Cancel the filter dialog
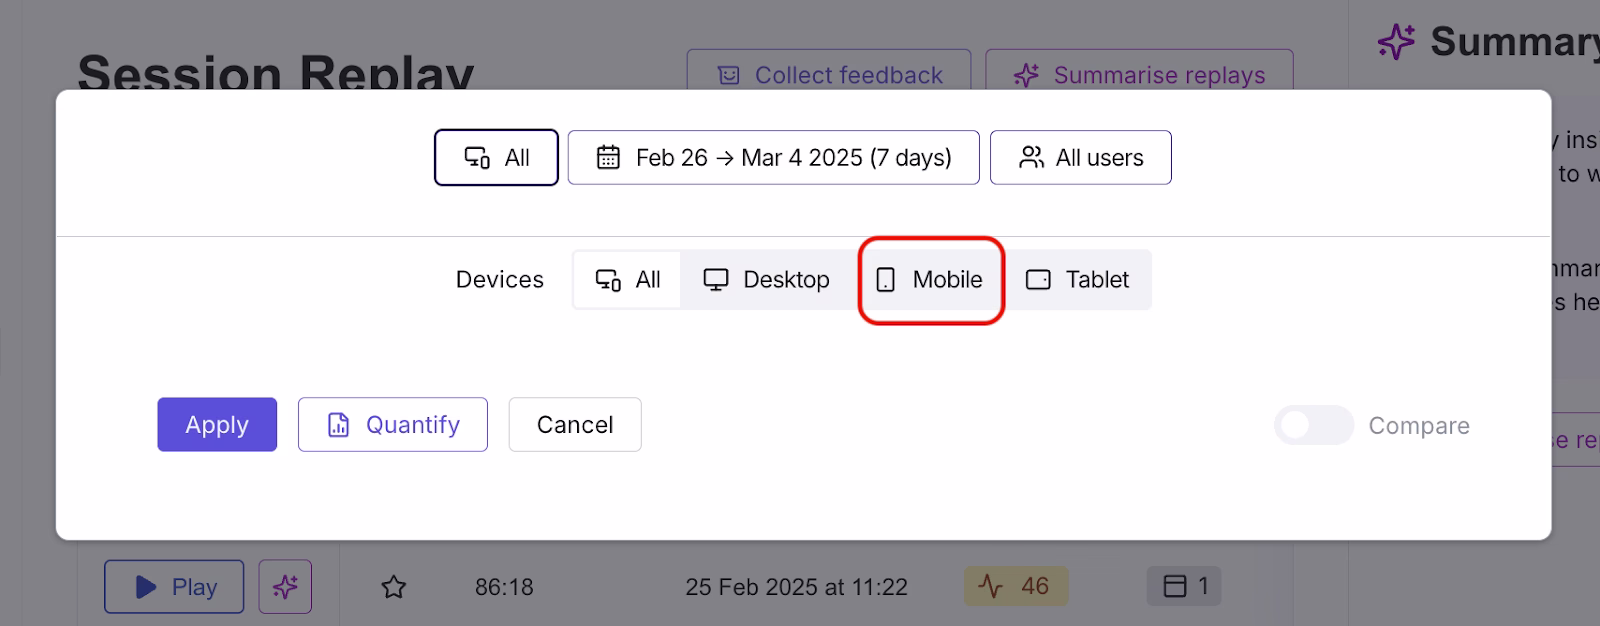This screenshot has width=1600, height=626. [574, 425]
